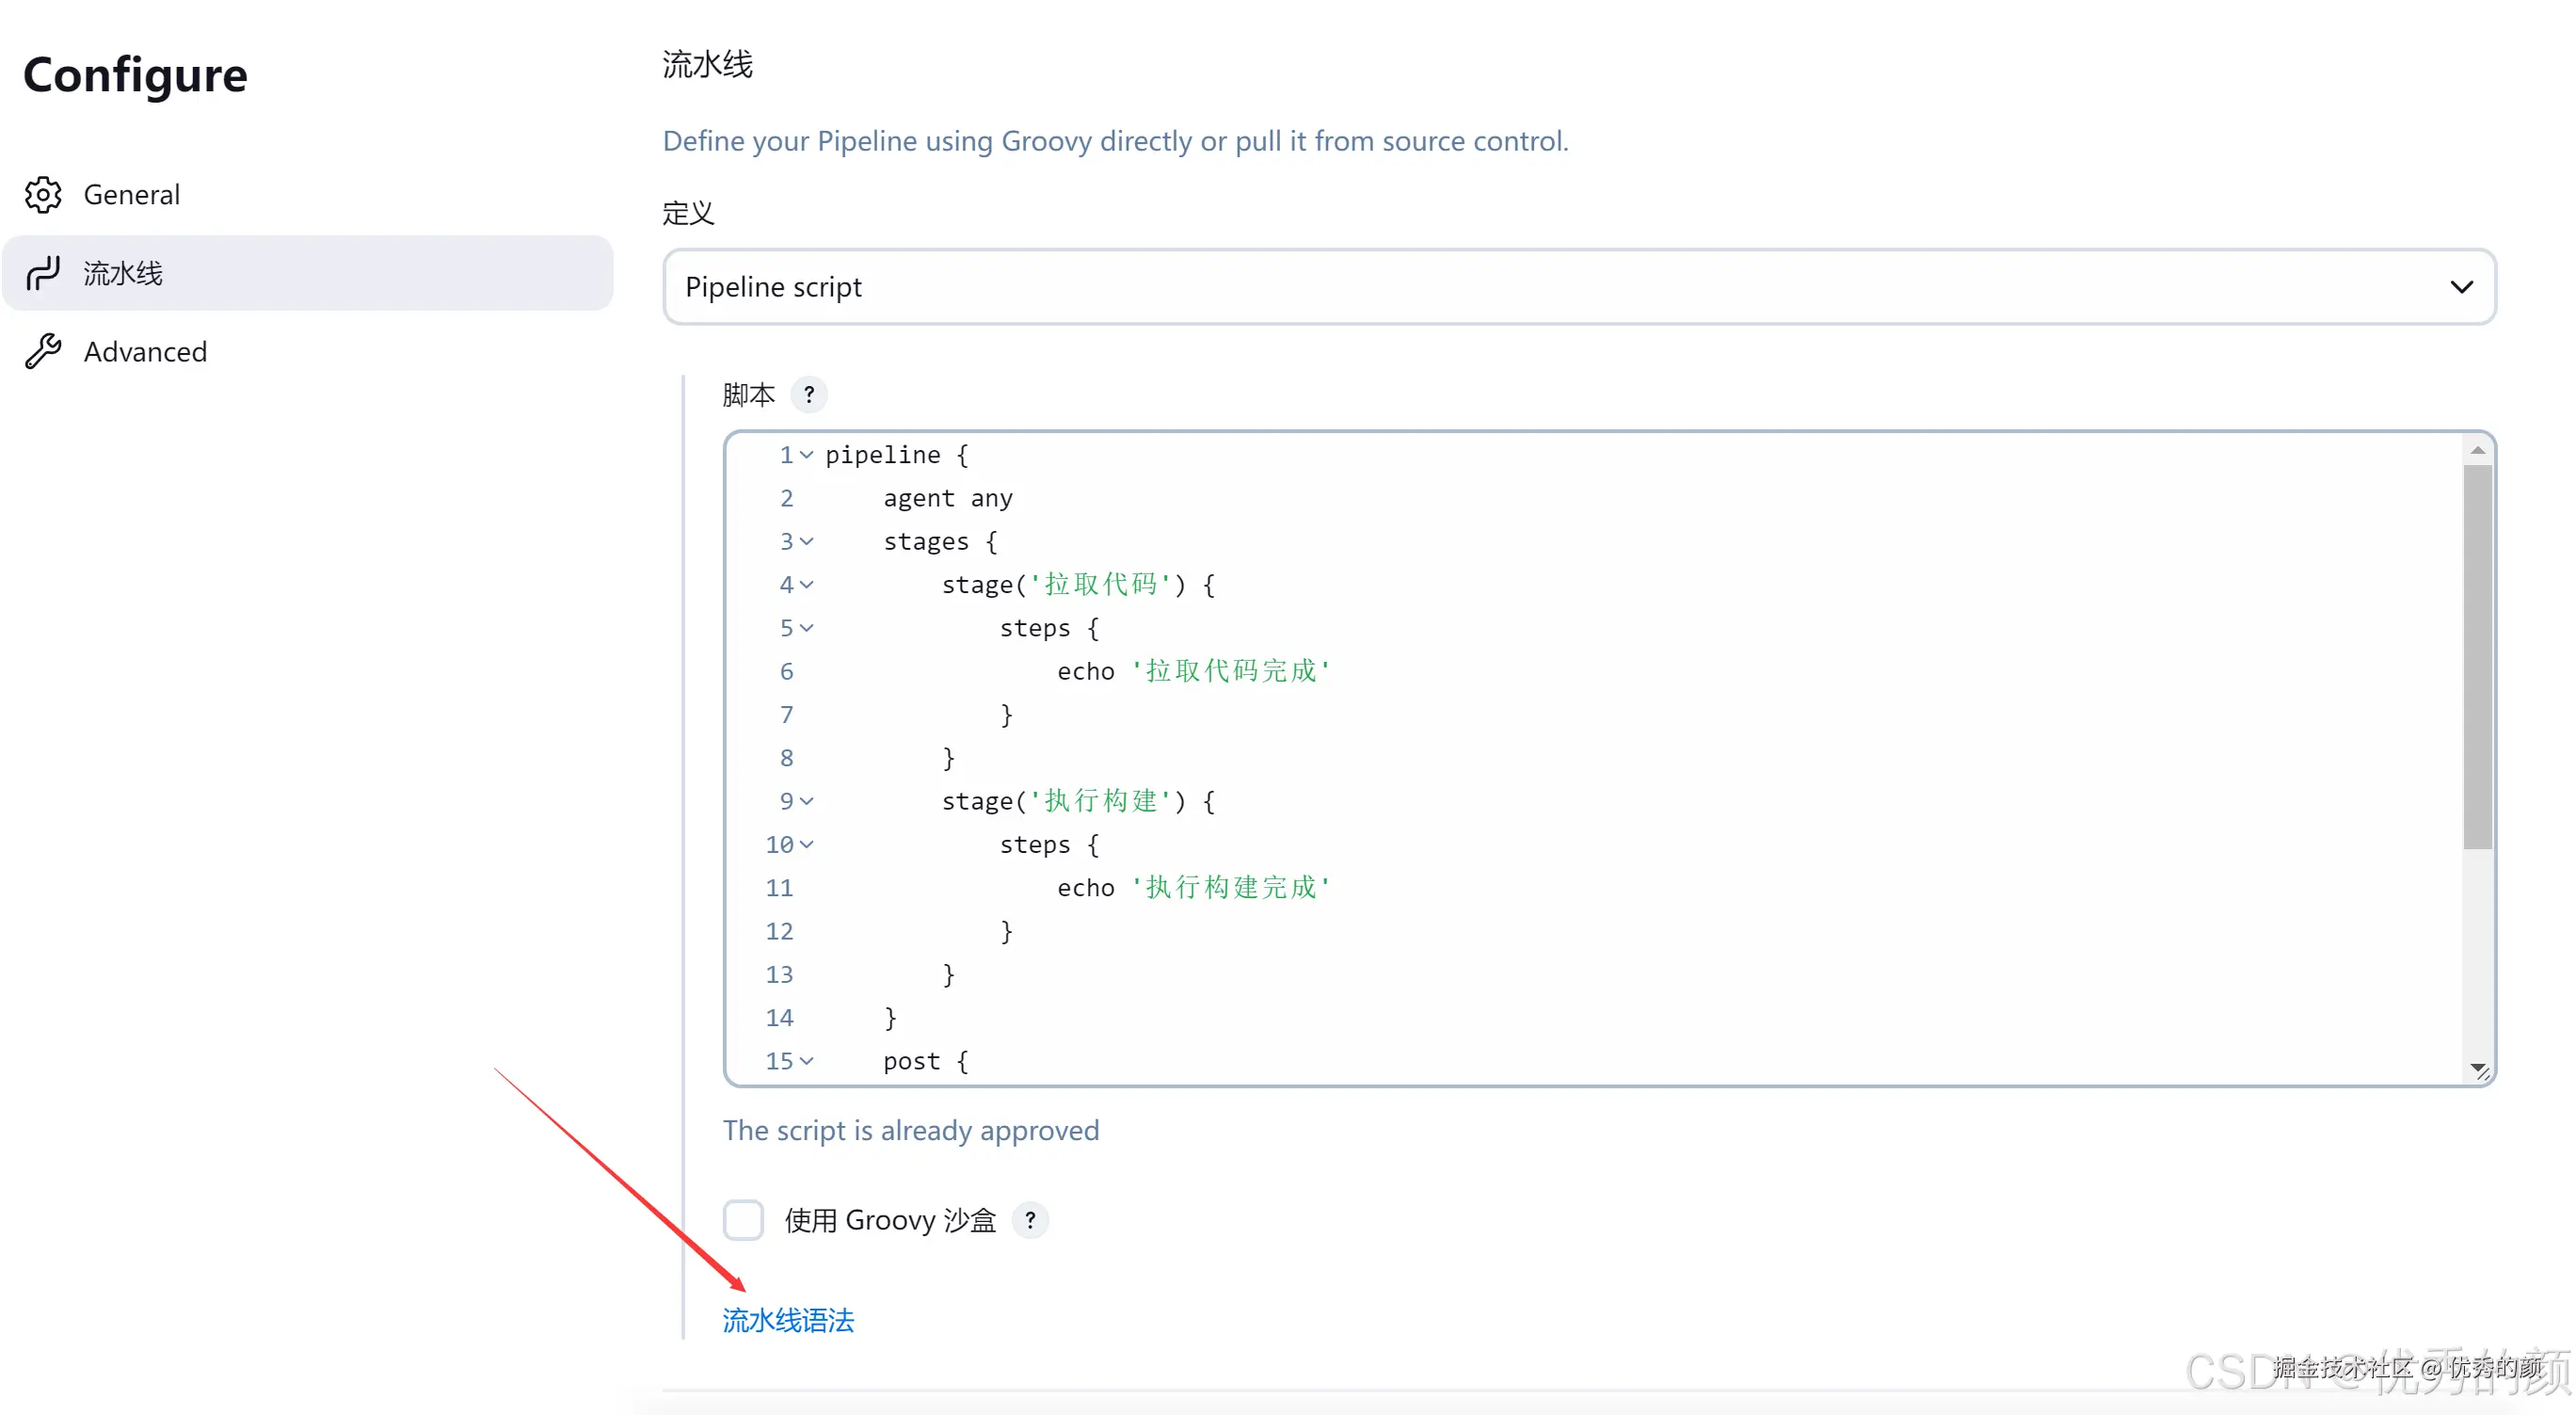
Task: Click the General gear icon
Action: pos(43,195)
